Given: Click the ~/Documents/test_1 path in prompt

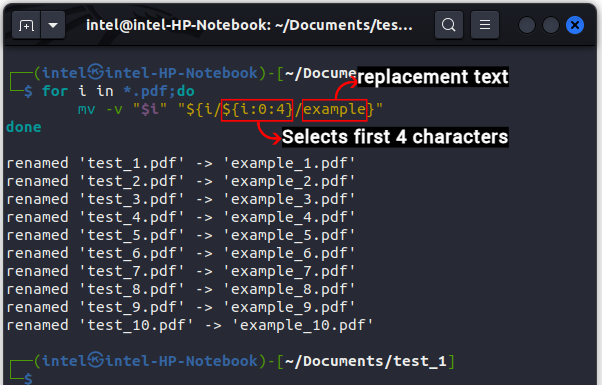Looking at the screenshot, I should 366,361.
